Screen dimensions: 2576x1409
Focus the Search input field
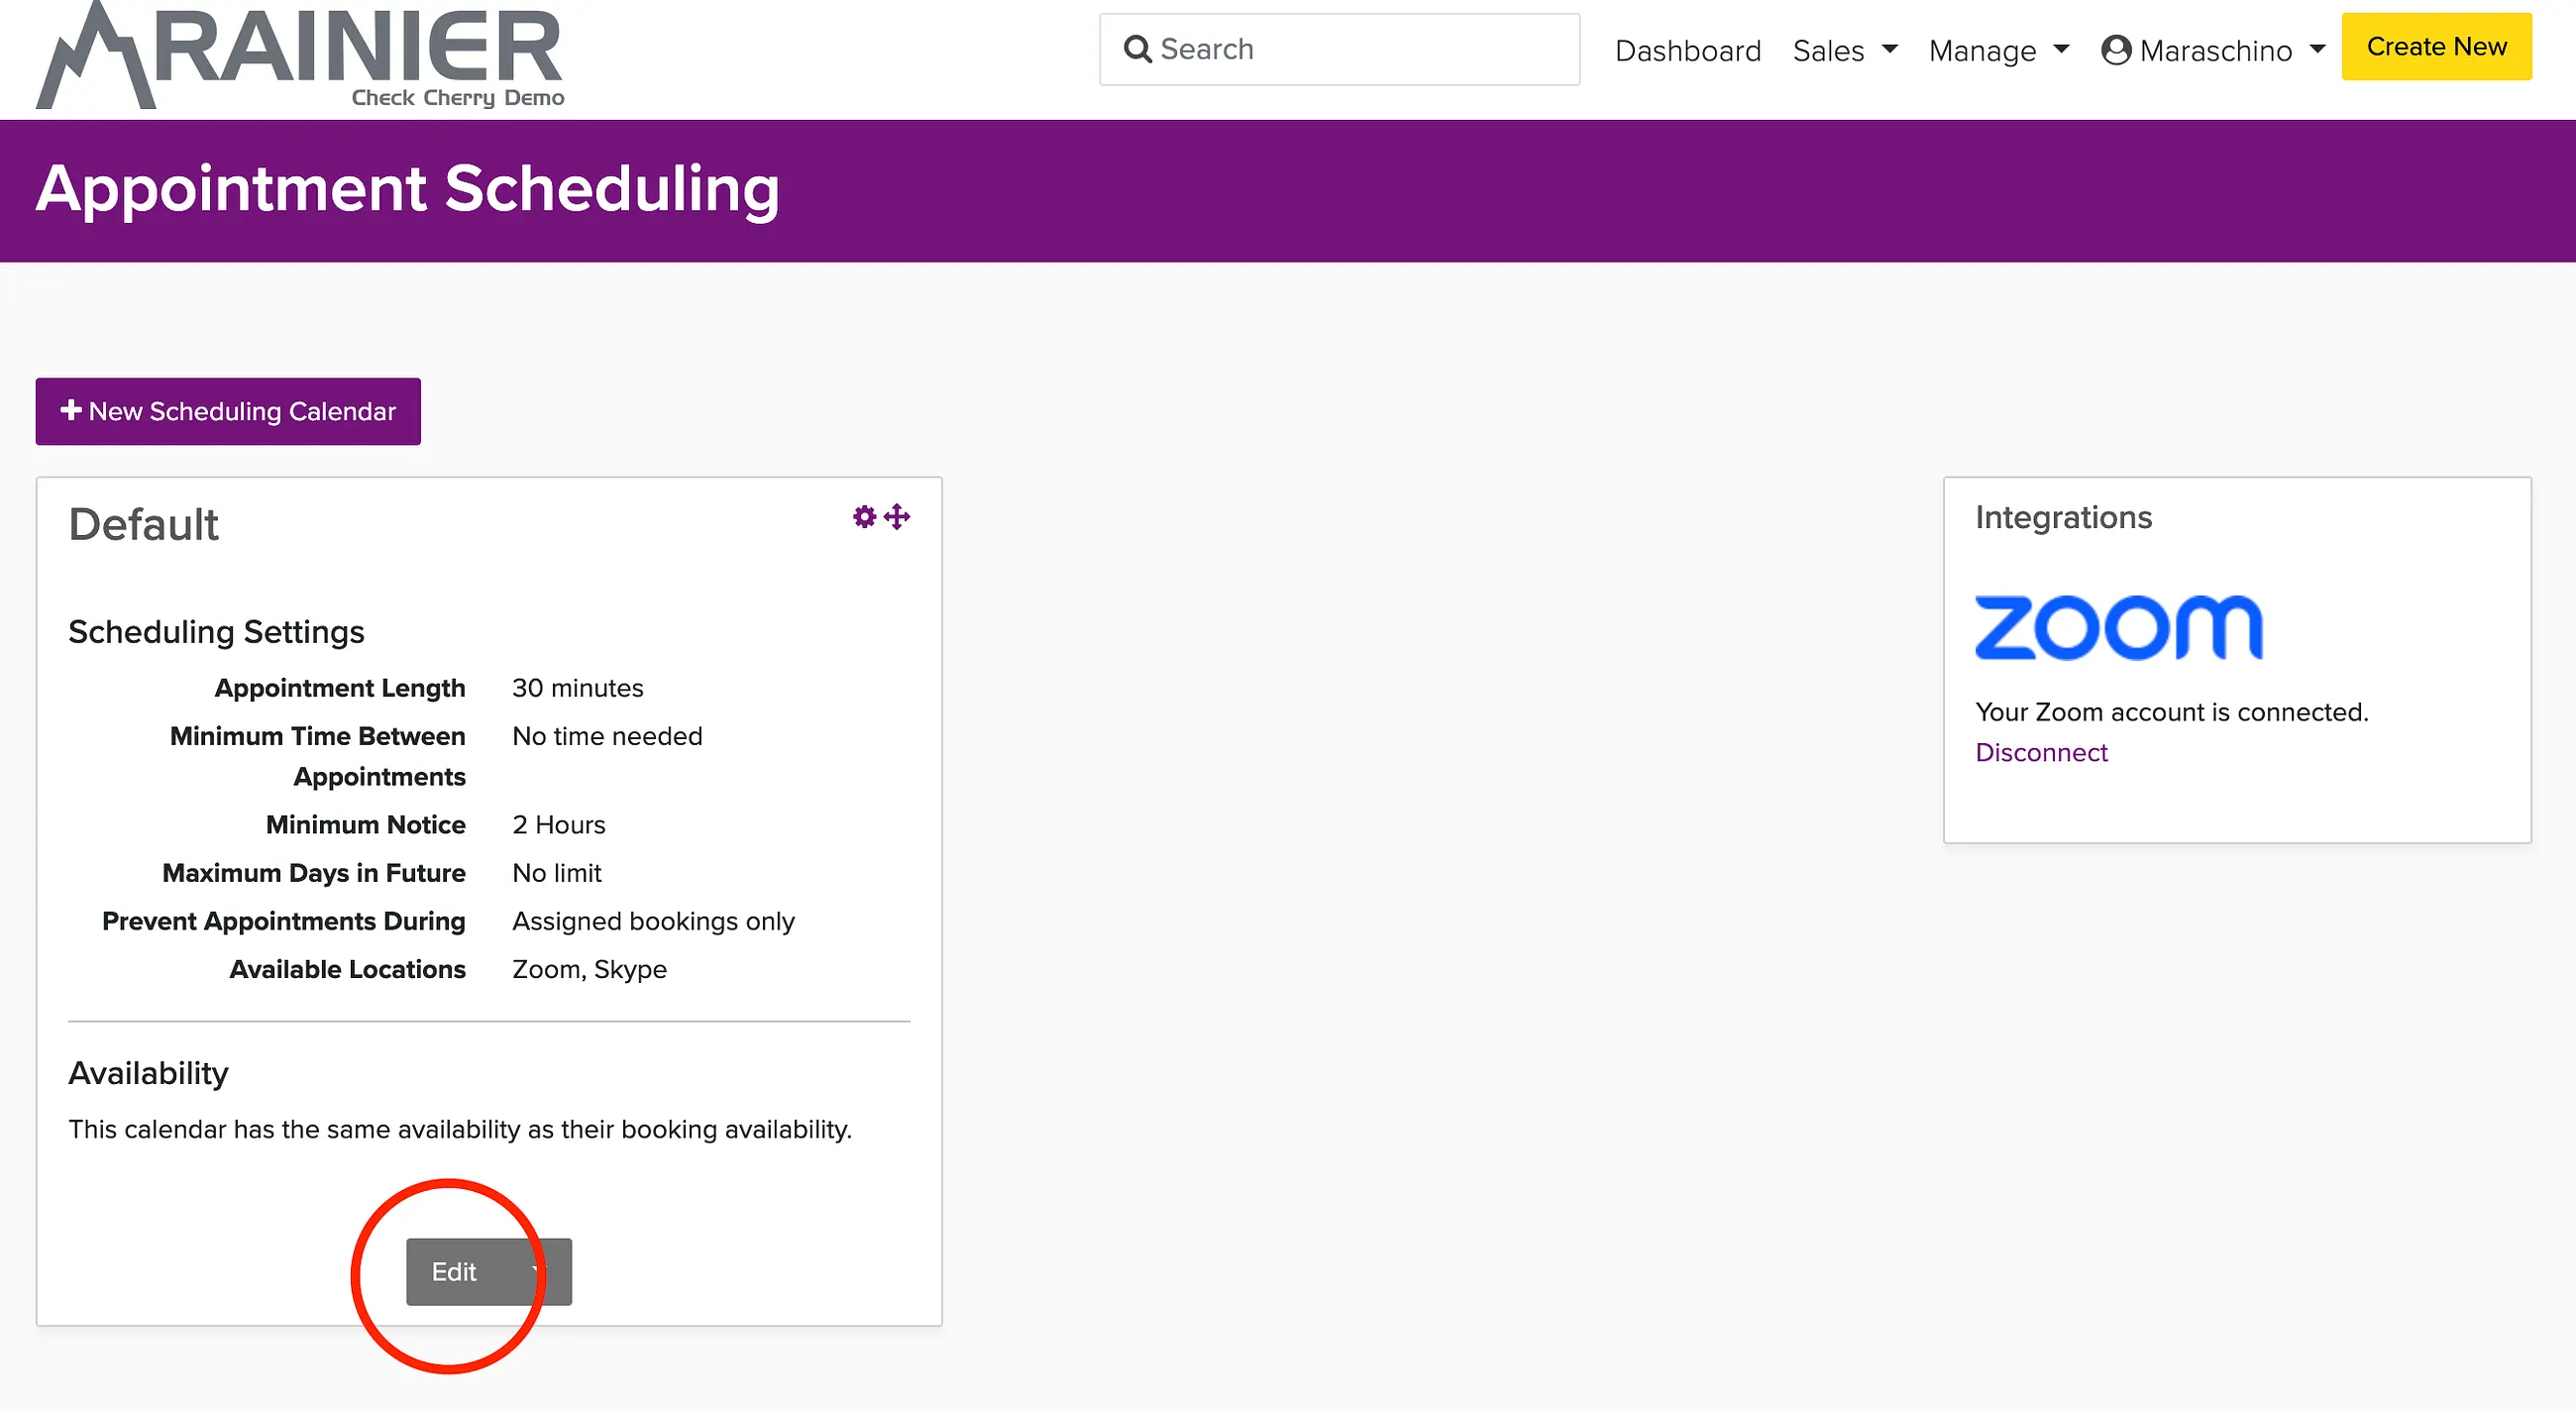1339,49
